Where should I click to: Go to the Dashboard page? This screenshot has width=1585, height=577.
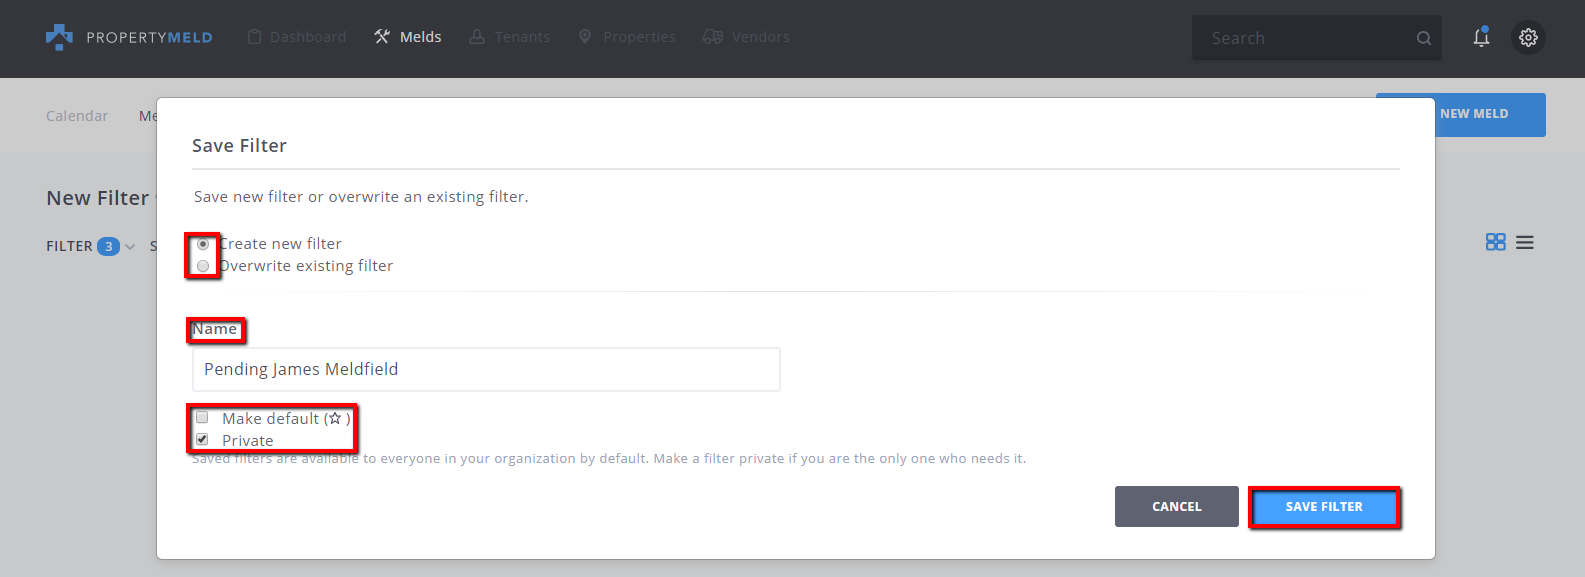click(x=297, y=37)
